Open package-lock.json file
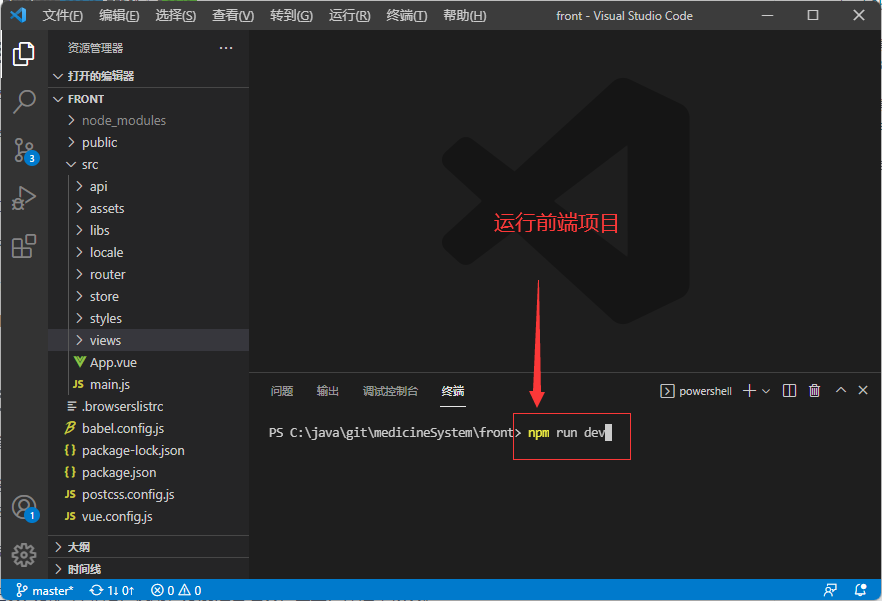The image size is (882, 601). point(148,450)
